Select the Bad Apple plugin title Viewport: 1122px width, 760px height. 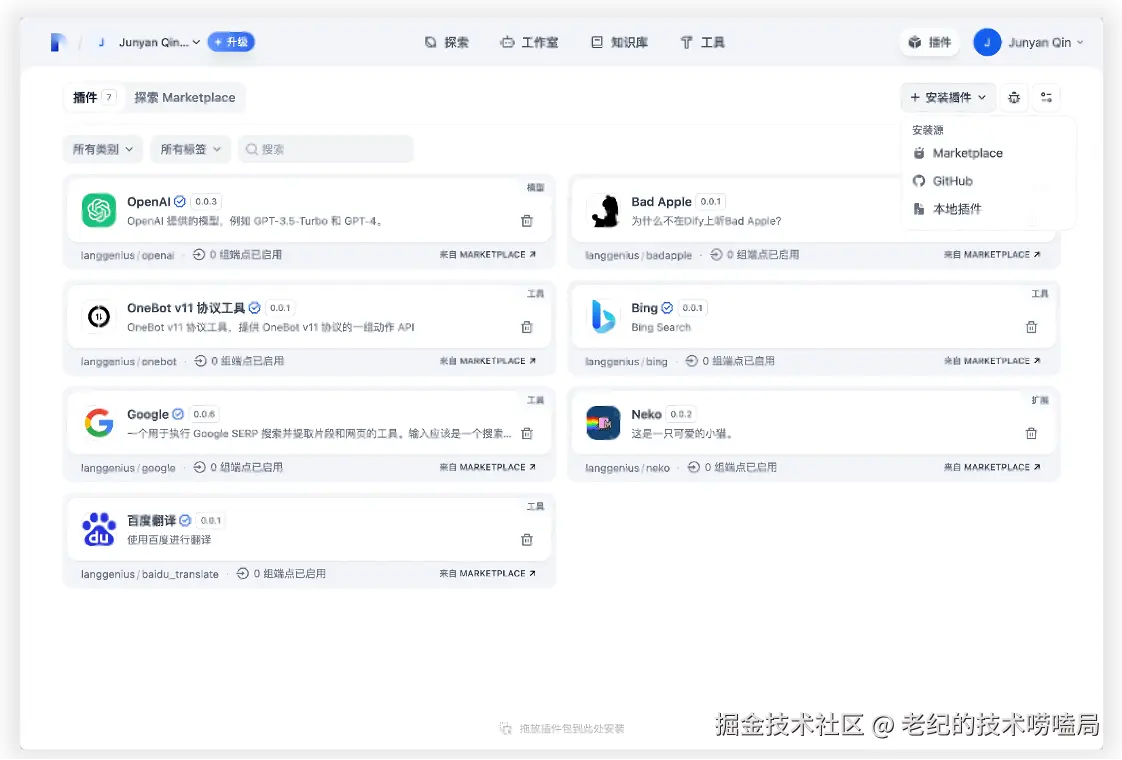pos(661,202)
